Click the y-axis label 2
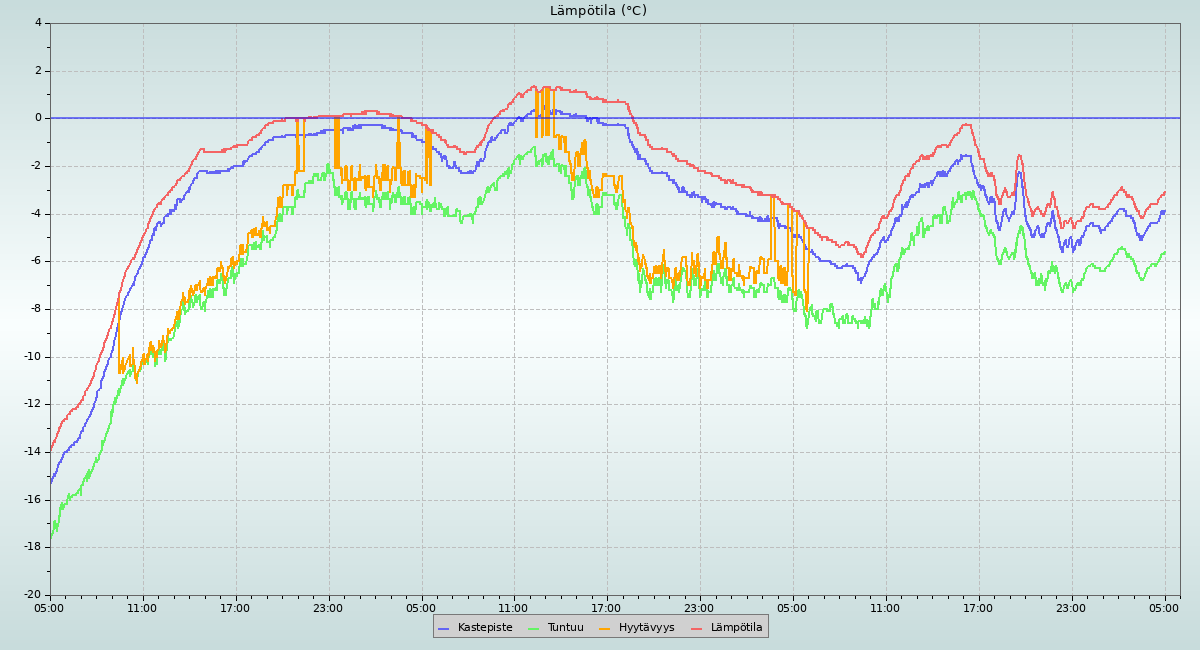Viewport: 1200px width, 650px height. point(38,71)
